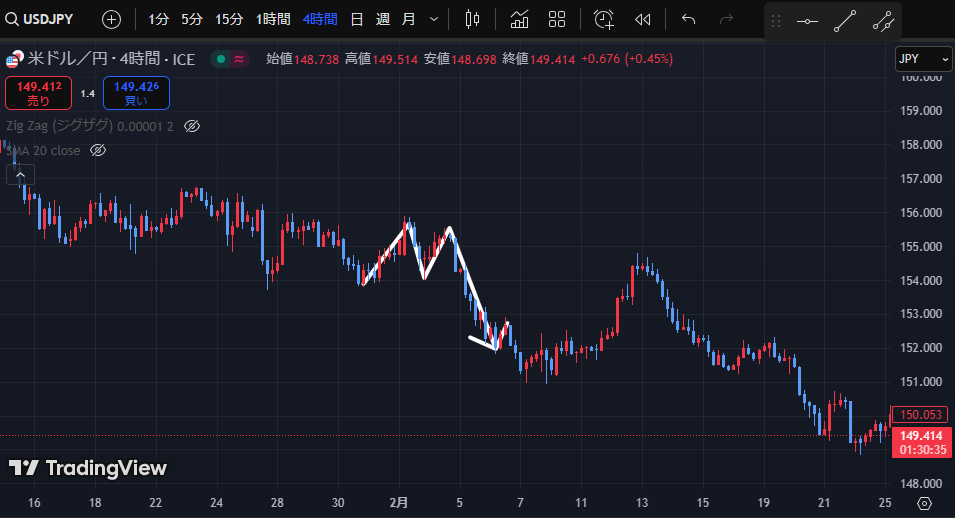This screenshot has width=955, height=518.
Task: Redo the chart action
Action: [x=726, y=20]
